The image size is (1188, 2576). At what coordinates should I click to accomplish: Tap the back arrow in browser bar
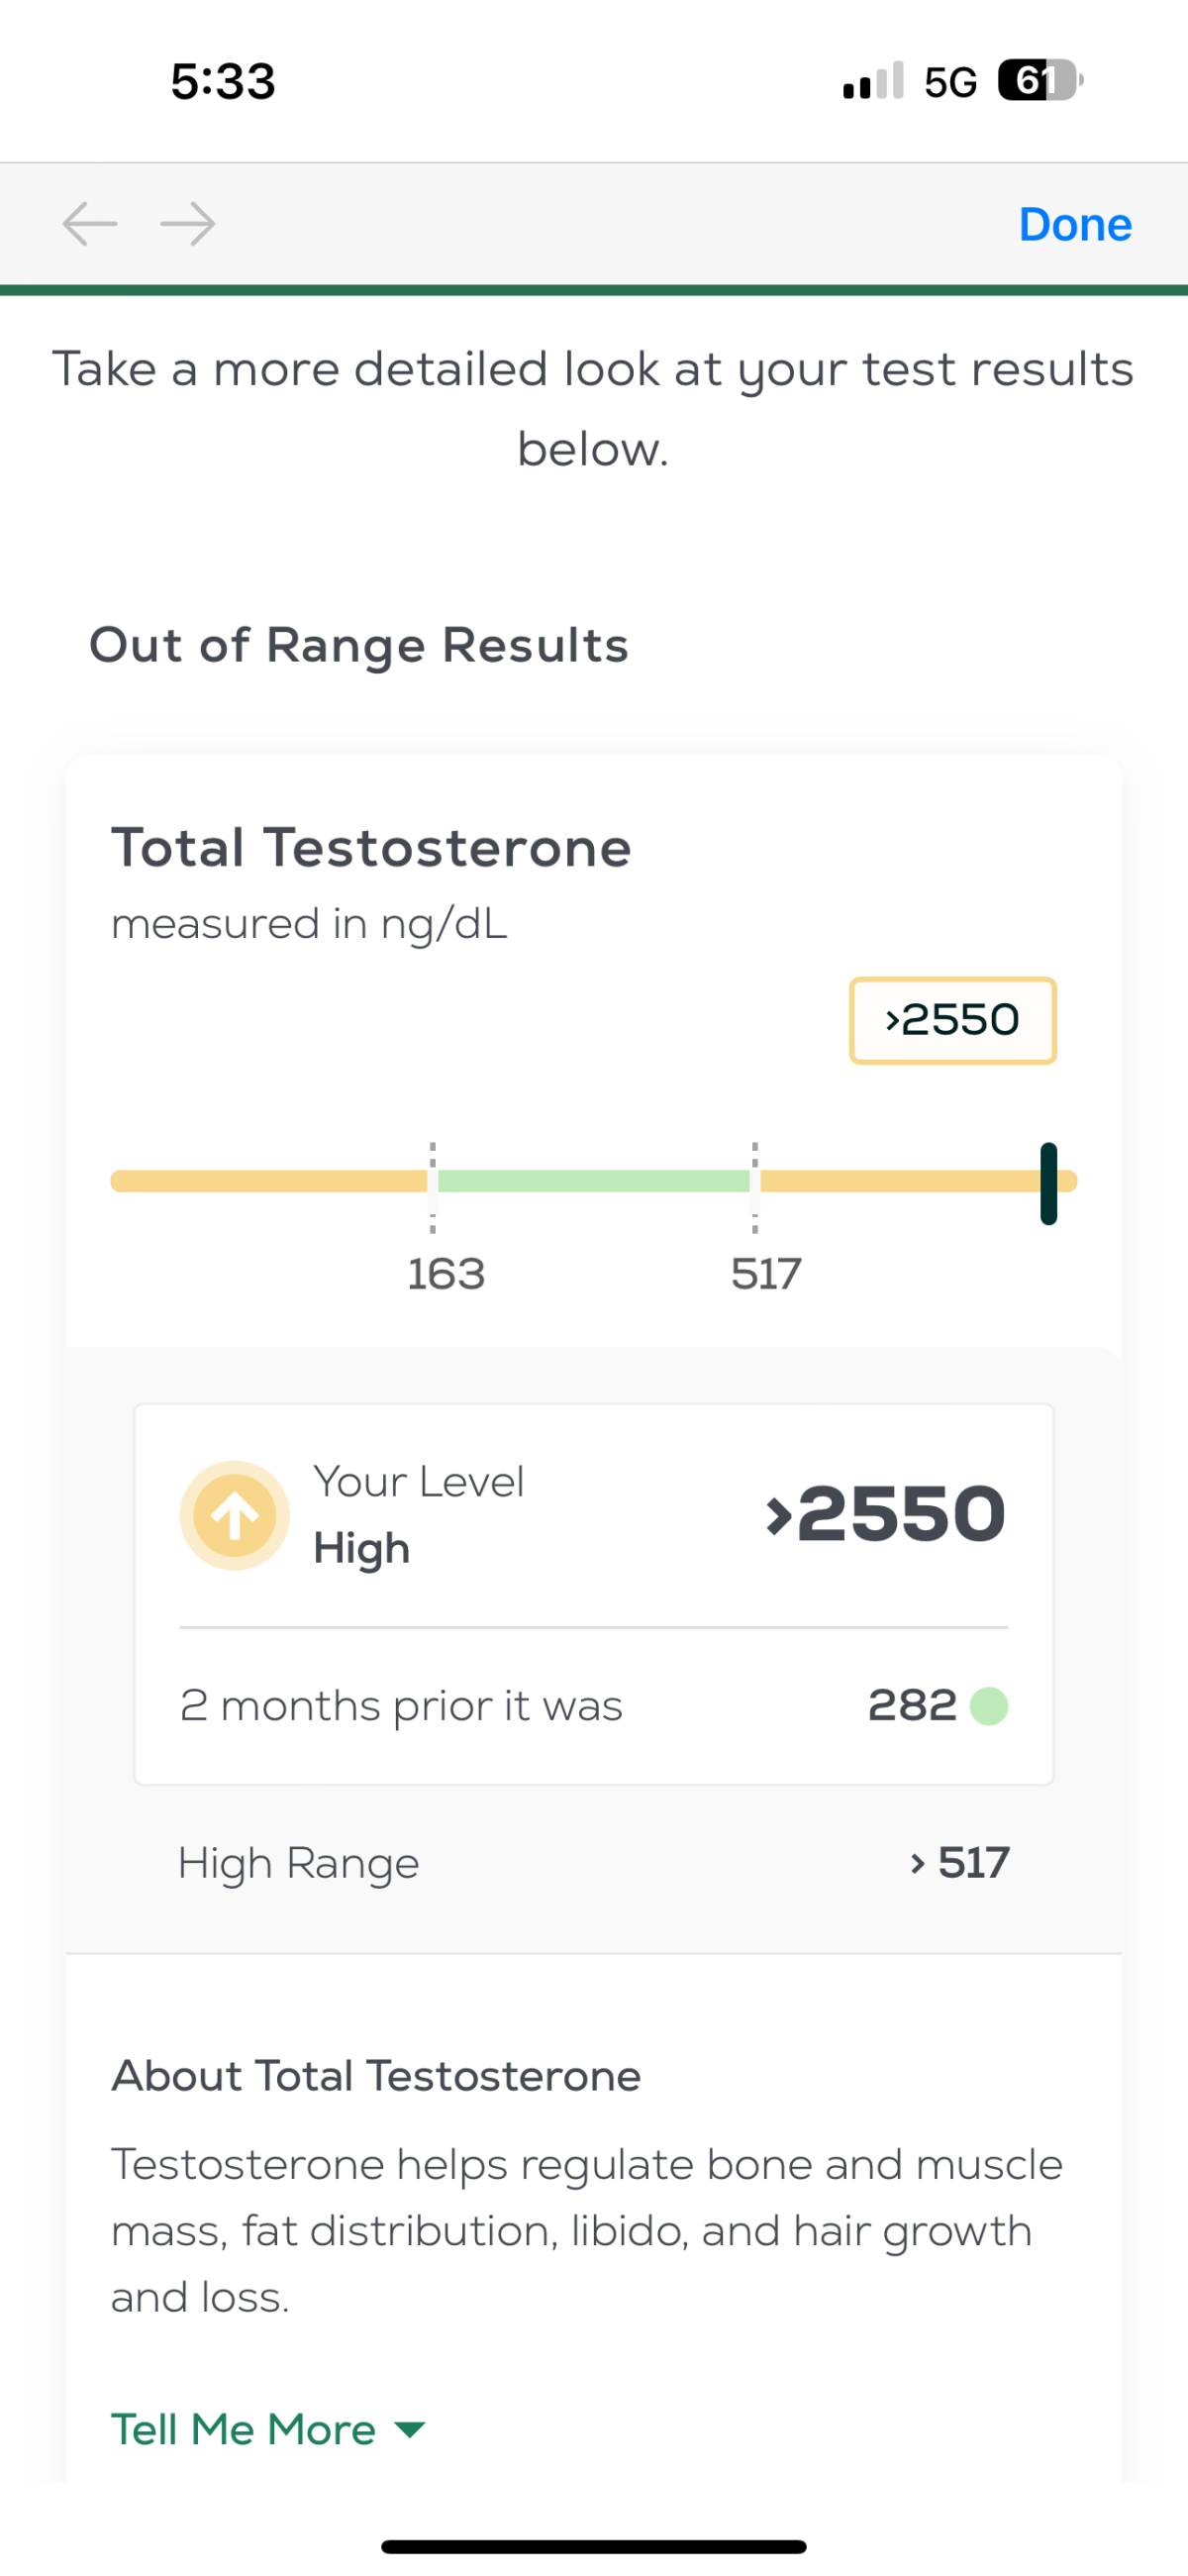[90, 224]
